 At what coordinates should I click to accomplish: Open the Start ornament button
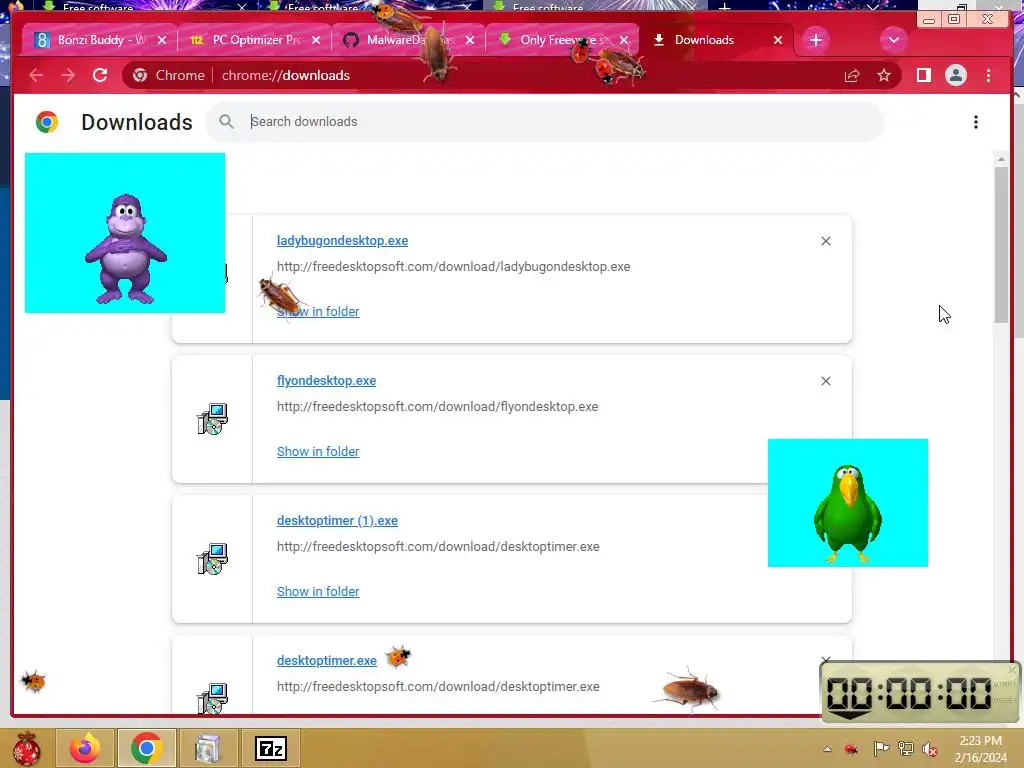26,748
